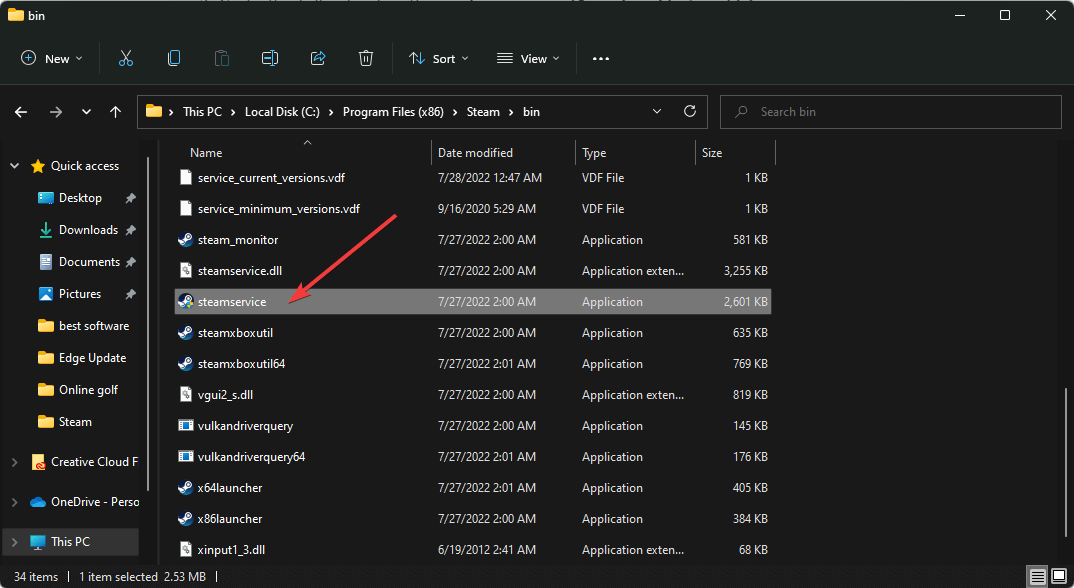
Task: Open the Sort dropdown menu
Action: click(x=438, y=58)
